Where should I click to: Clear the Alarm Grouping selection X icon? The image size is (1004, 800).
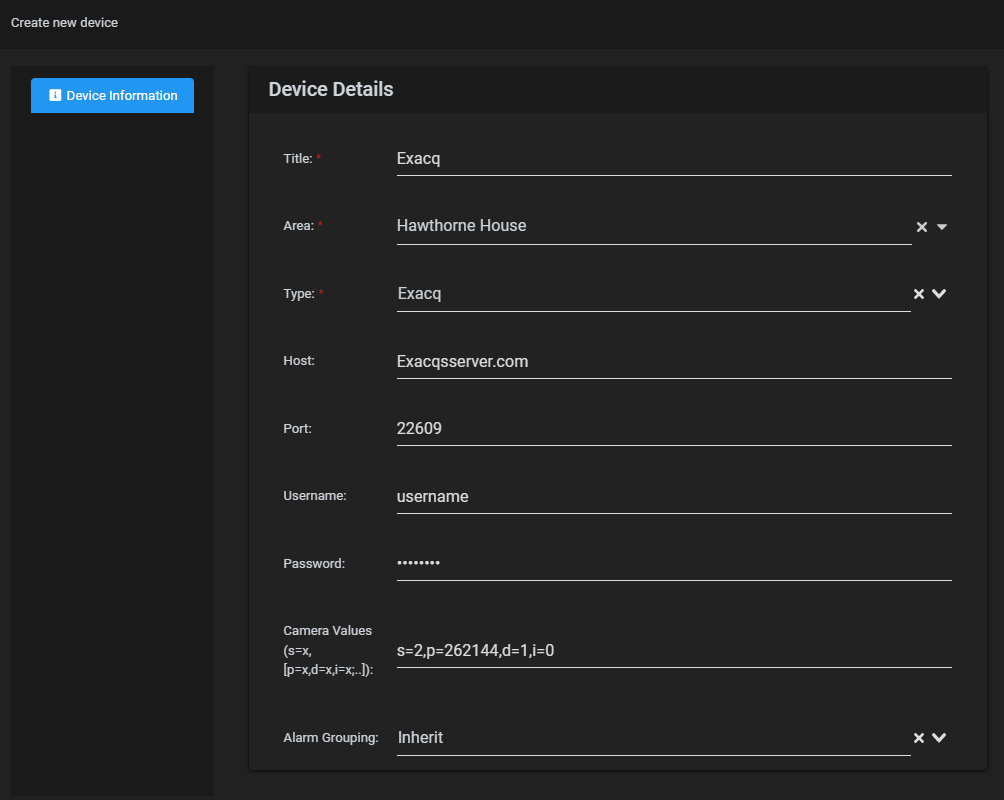tap(918, 738)
